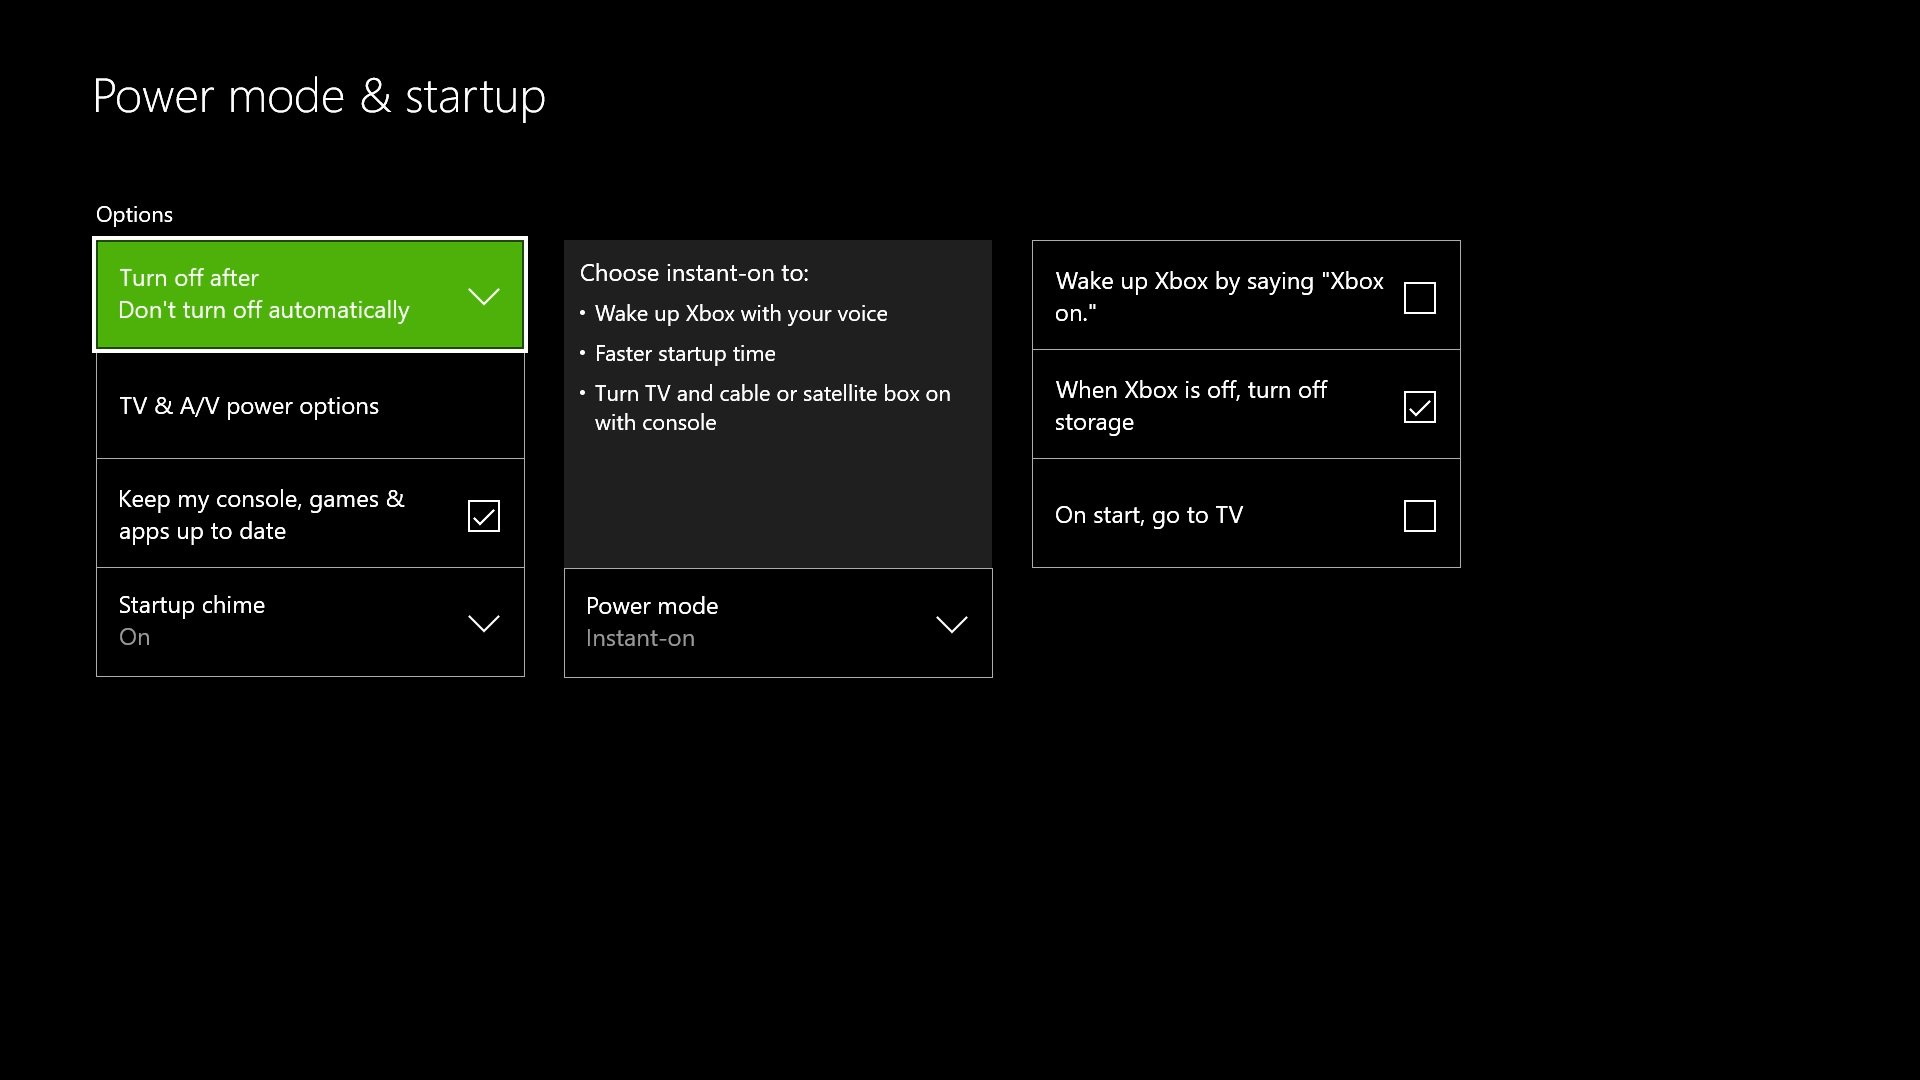Select TV & A/V power options
The width and height of the screenshot is (1920, 1080).
(310, 405)
